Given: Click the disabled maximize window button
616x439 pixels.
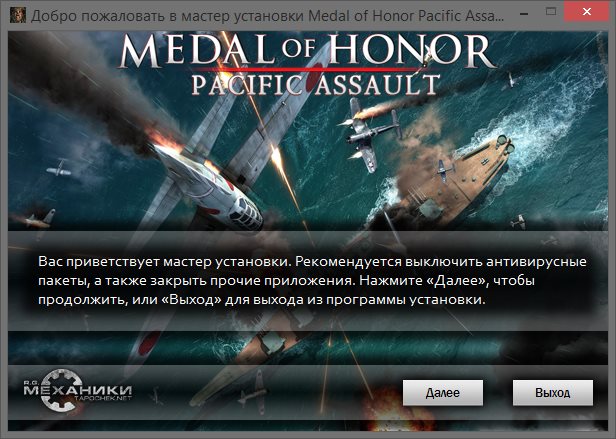Looking at the screenshot, I should tap(551, 12).
